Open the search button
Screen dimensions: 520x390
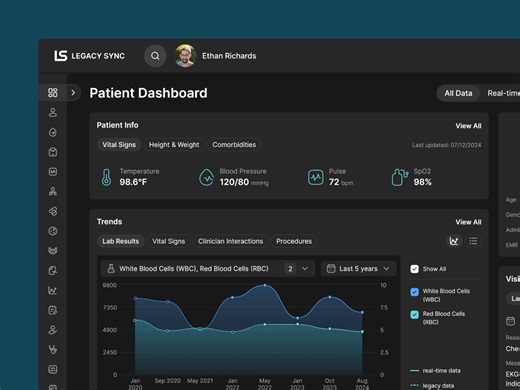pyautogui.click(x=155, y=56)
